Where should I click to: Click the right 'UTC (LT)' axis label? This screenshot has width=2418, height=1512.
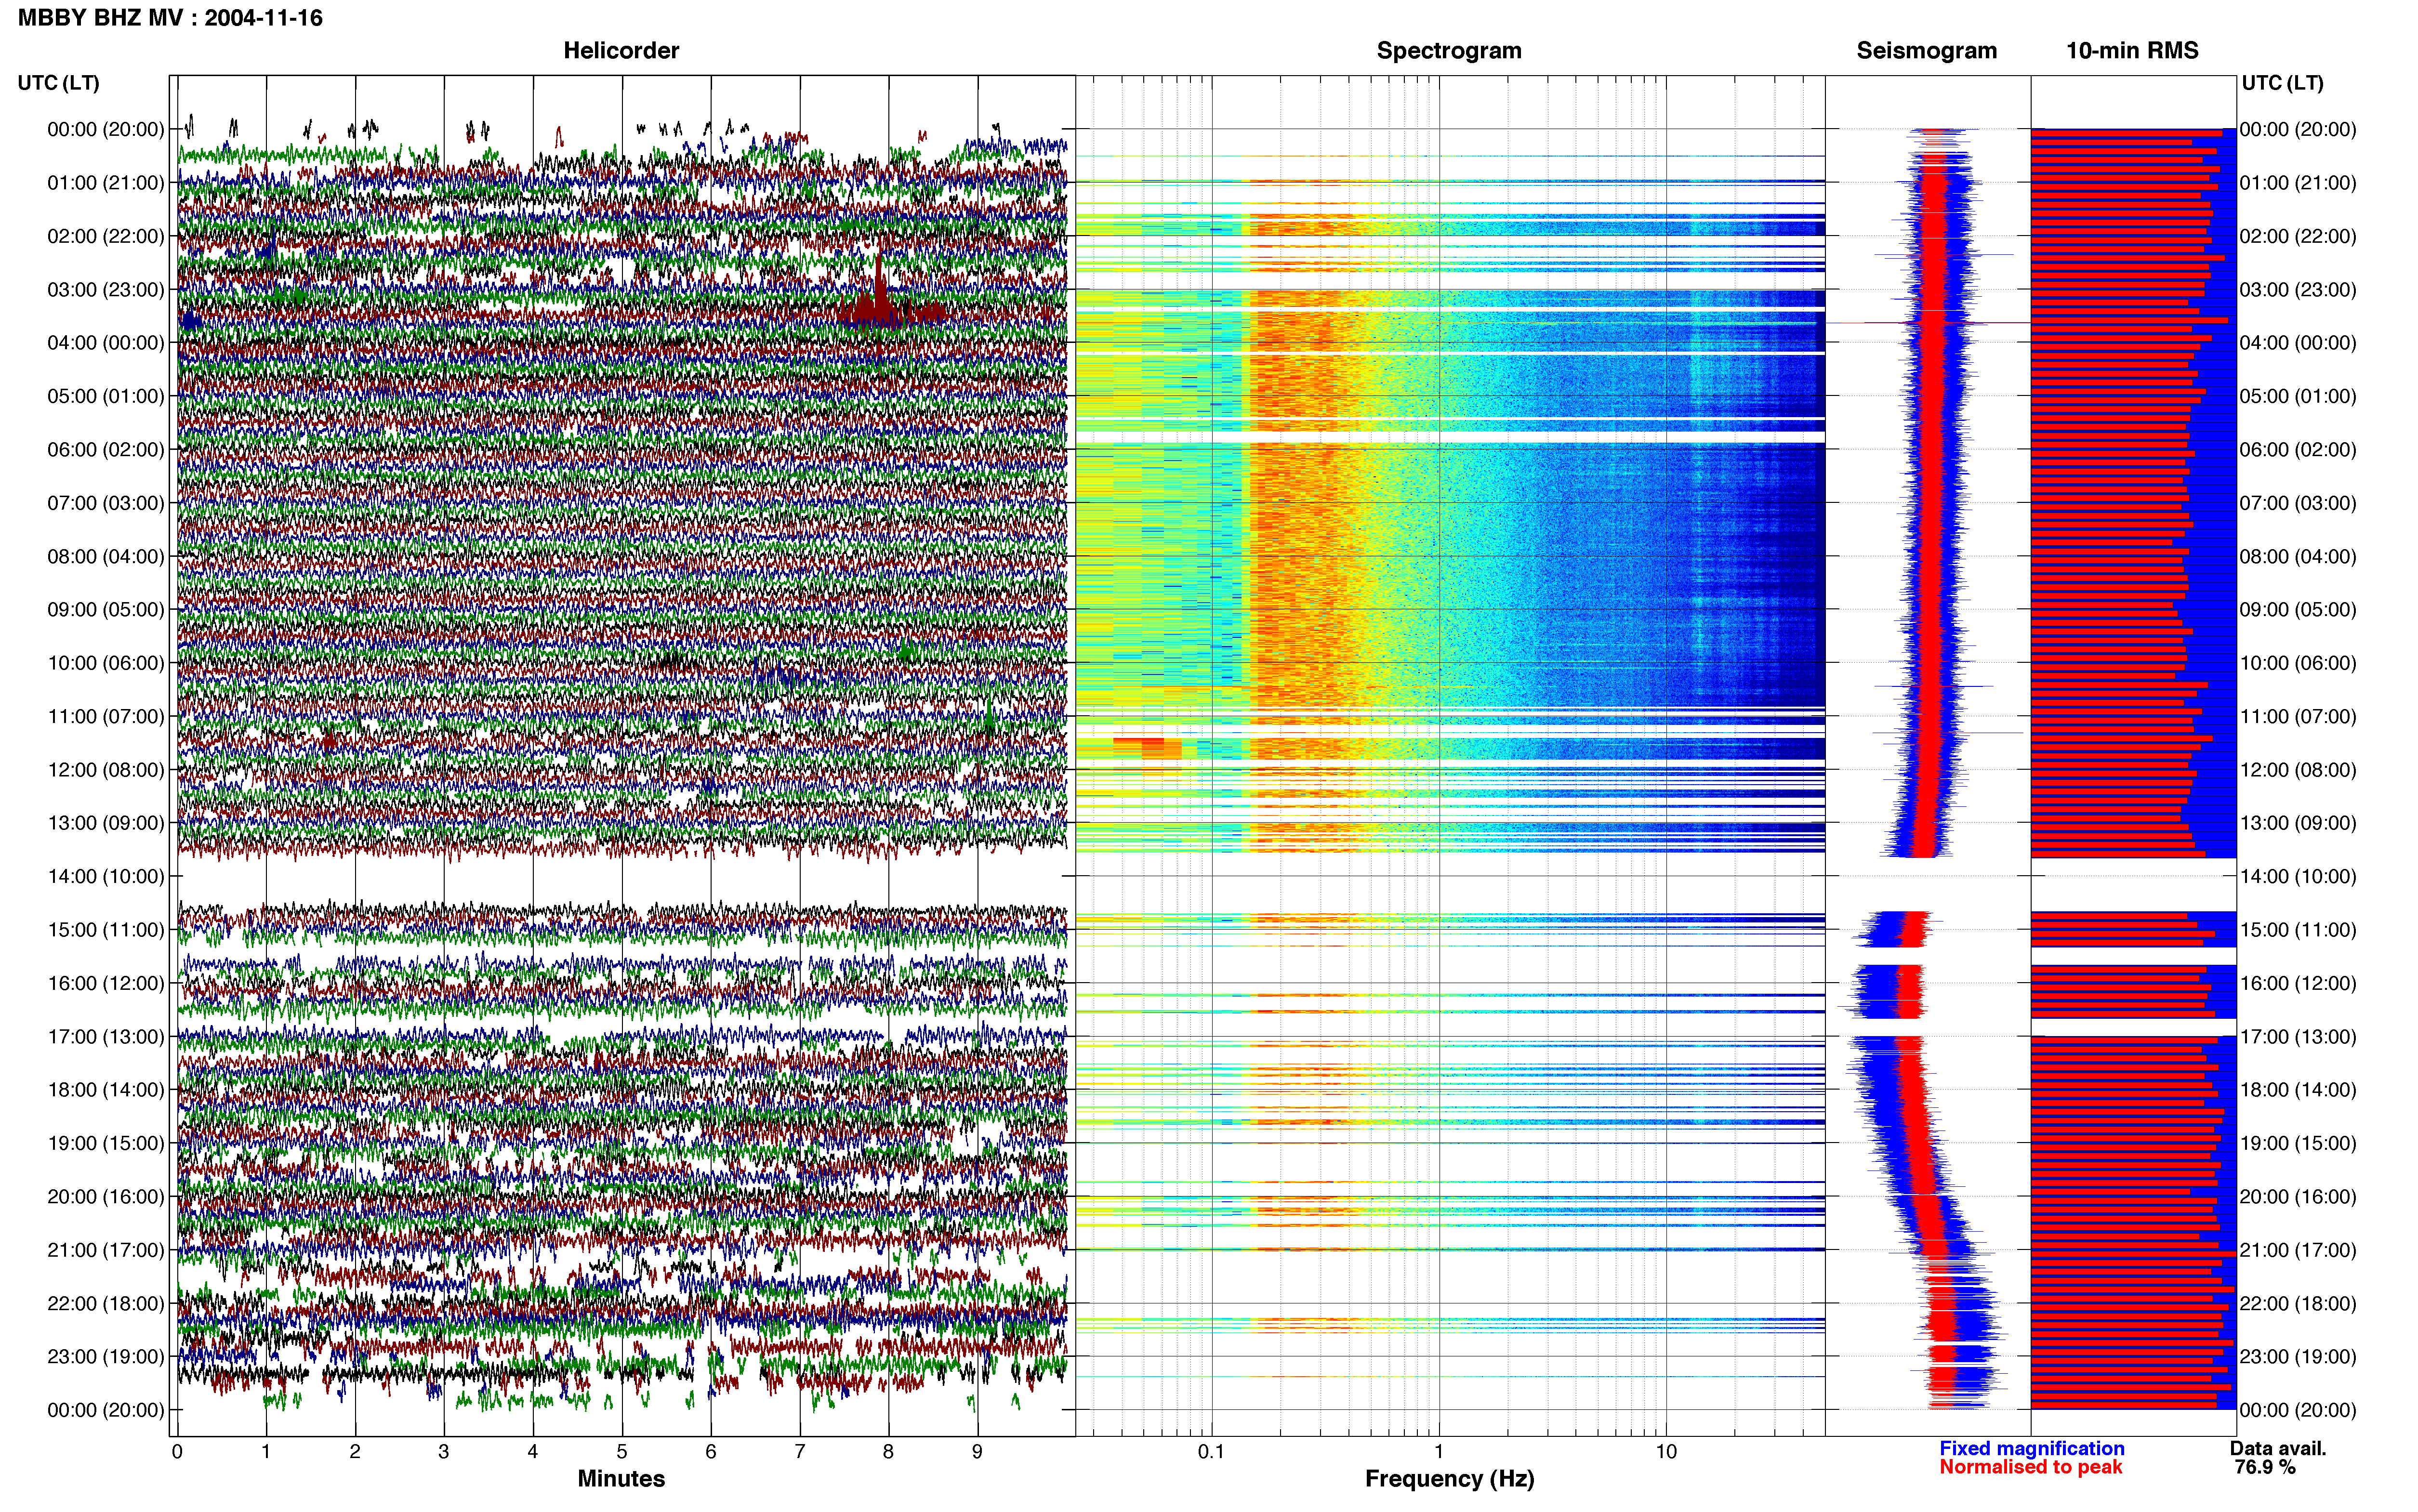pos(2282,83)
